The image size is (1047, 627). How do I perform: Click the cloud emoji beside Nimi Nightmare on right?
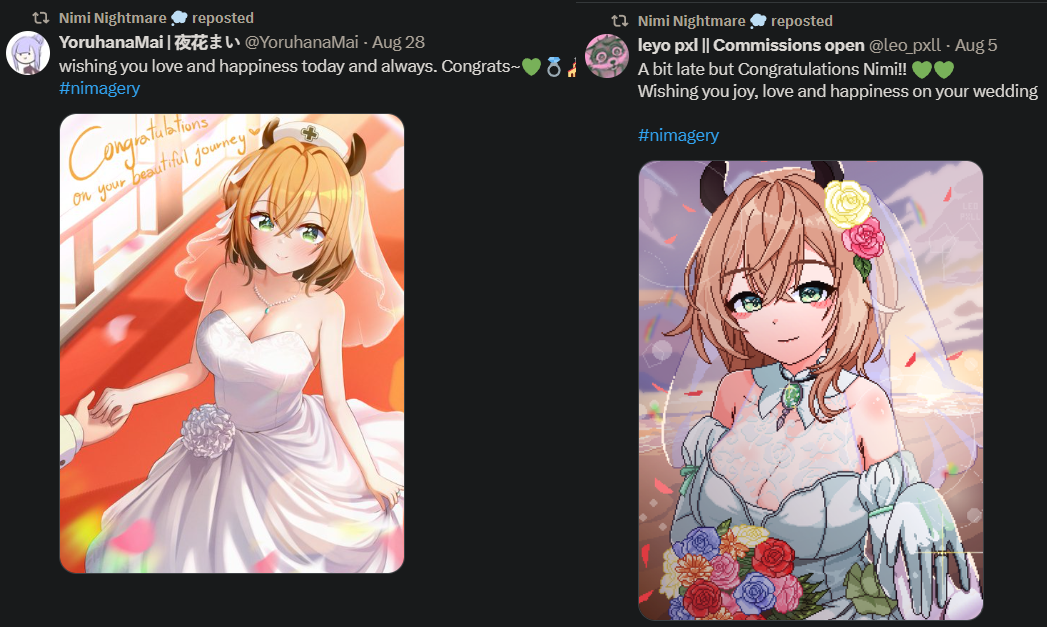(x=758, y=21)
